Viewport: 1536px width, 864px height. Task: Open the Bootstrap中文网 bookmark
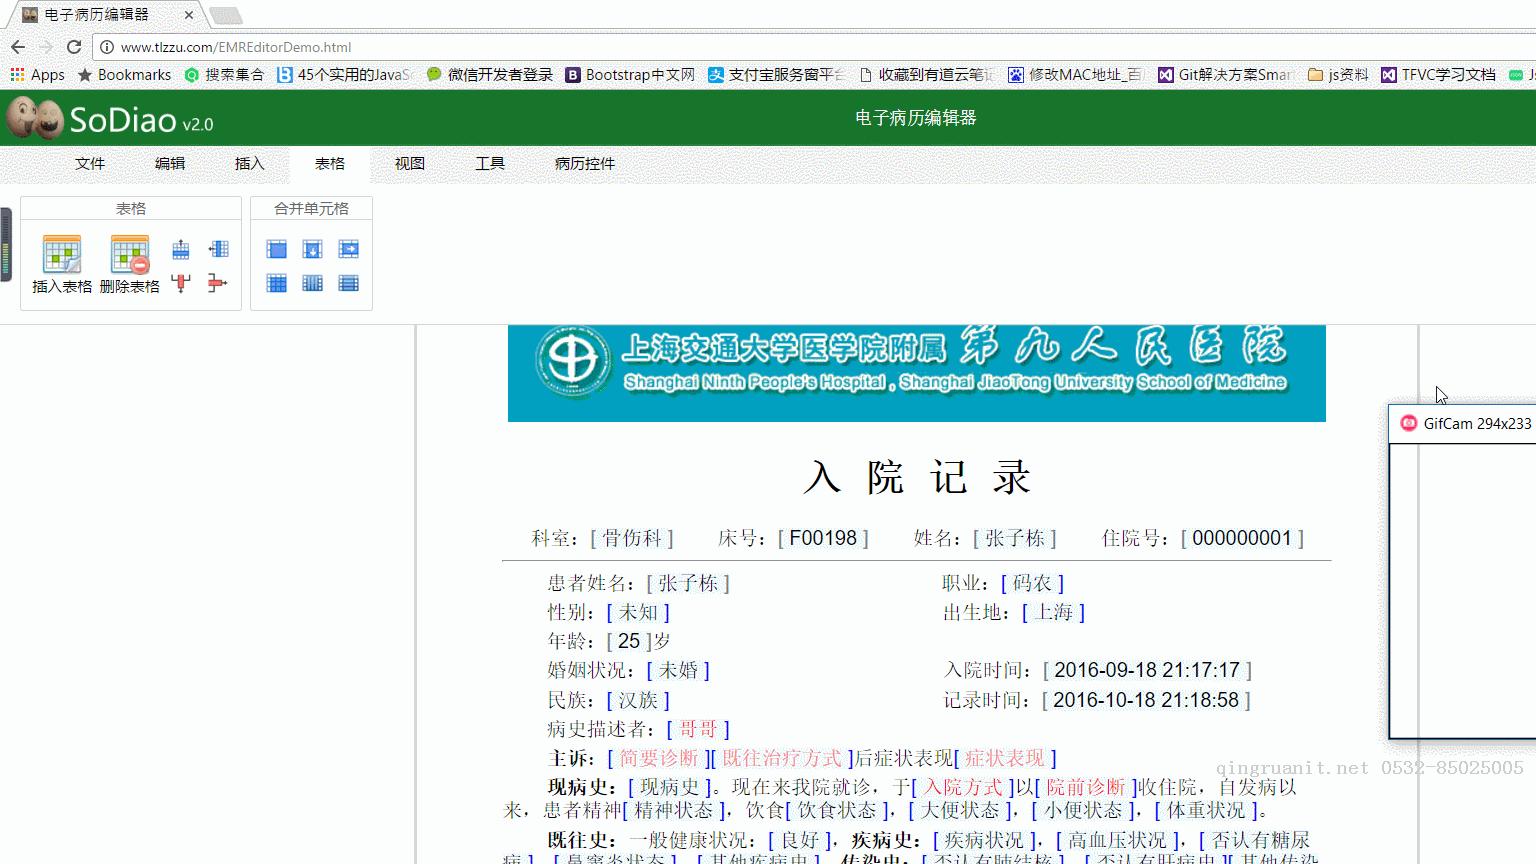pyautogui.click(x=631, y=75)
